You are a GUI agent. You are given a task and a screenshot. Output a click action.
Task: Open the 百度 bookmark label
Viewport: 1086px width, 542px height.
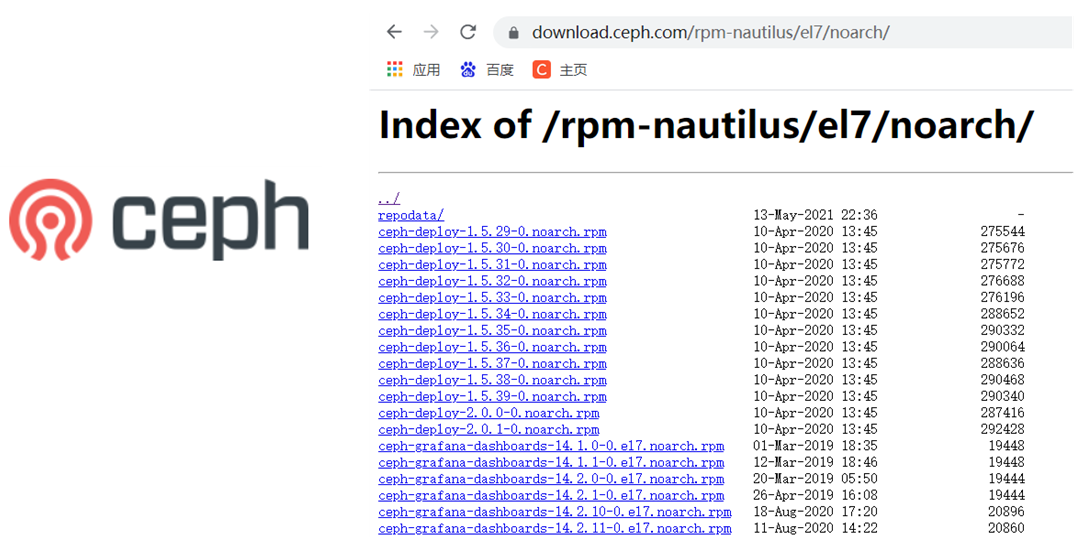click(x=499, y=70)
